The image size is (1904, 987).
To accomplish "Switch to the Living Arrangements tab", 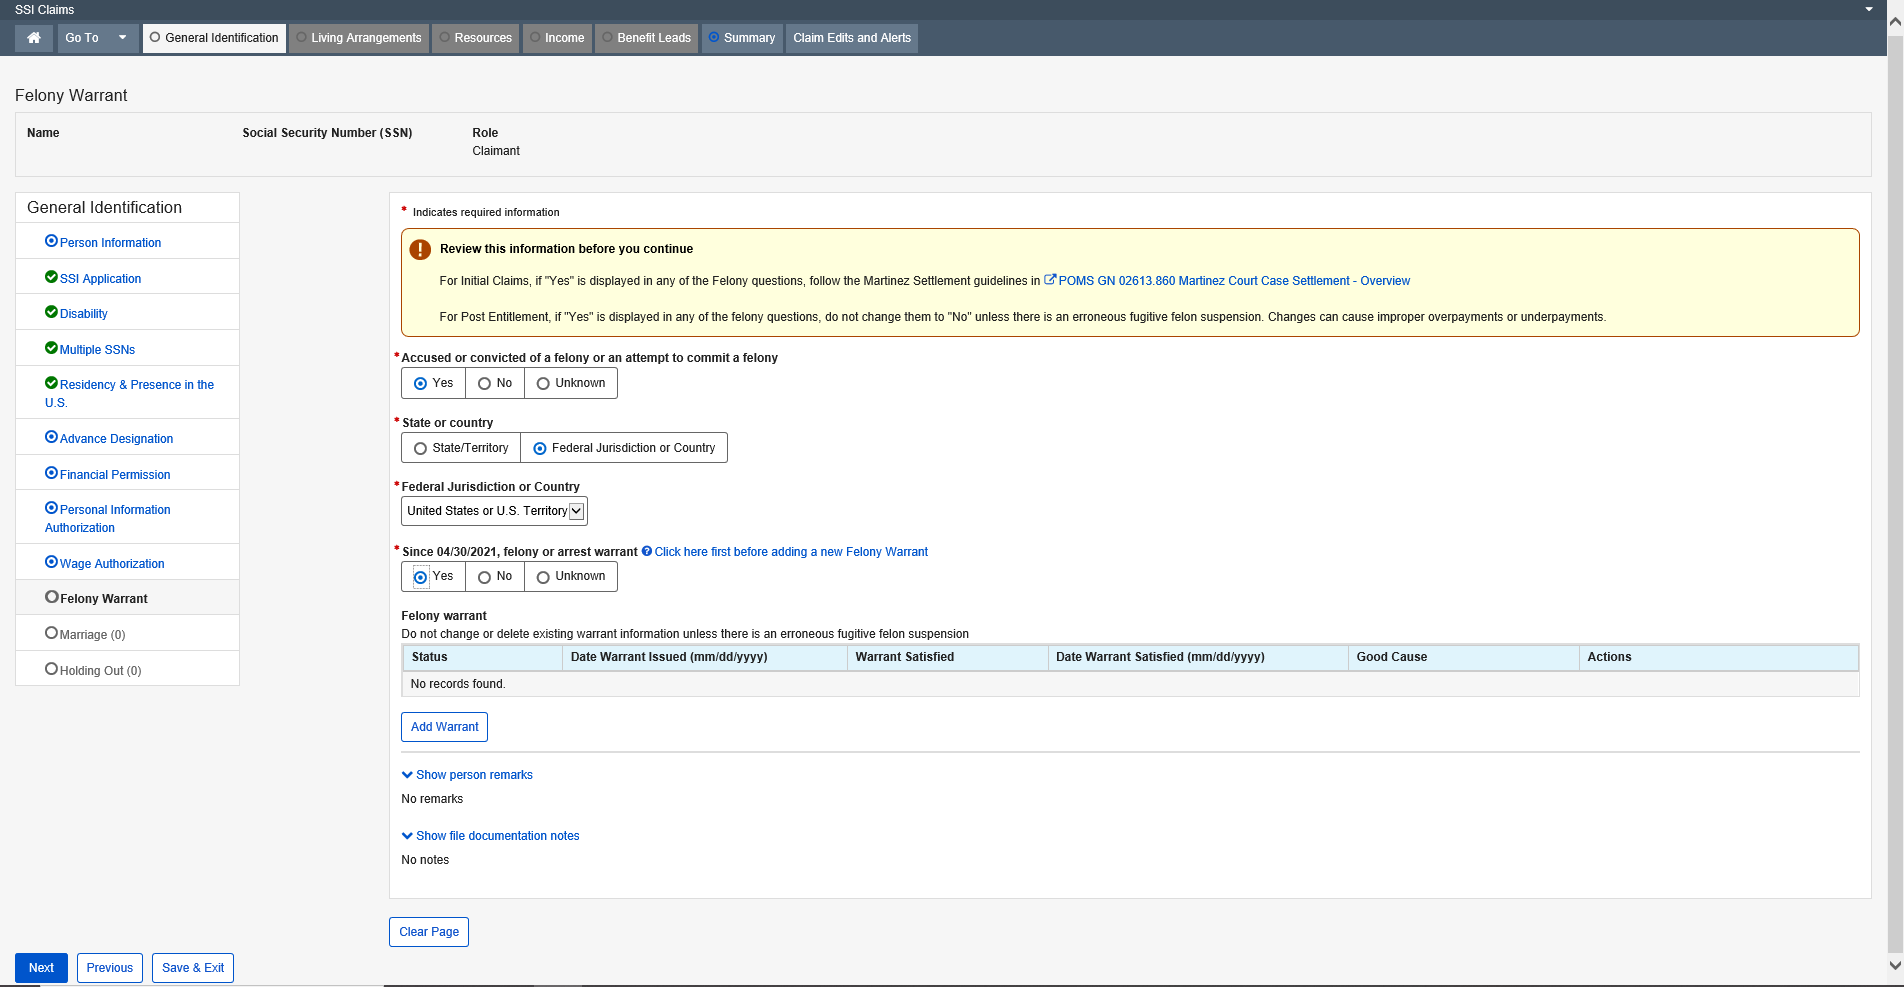I will 358,38.
